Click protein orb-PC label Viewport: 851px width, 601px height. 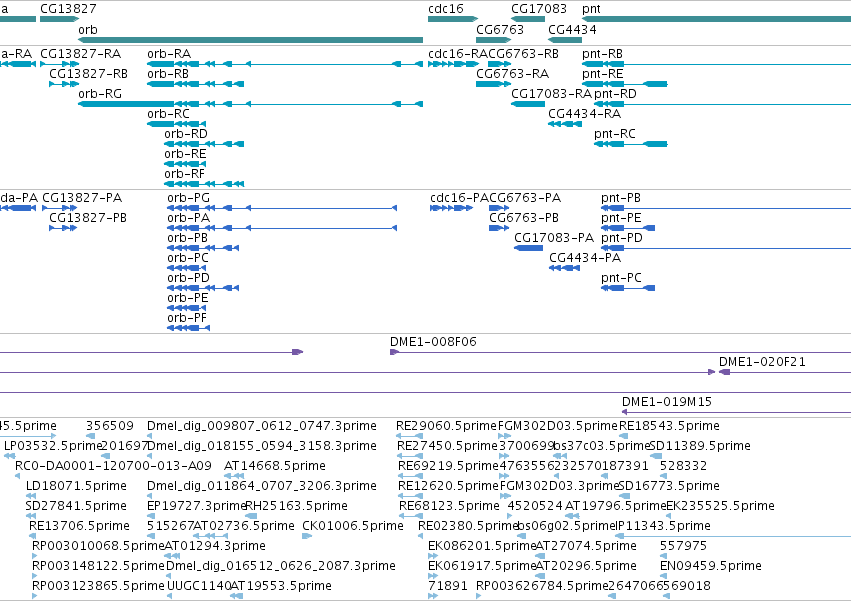point(188,258)
